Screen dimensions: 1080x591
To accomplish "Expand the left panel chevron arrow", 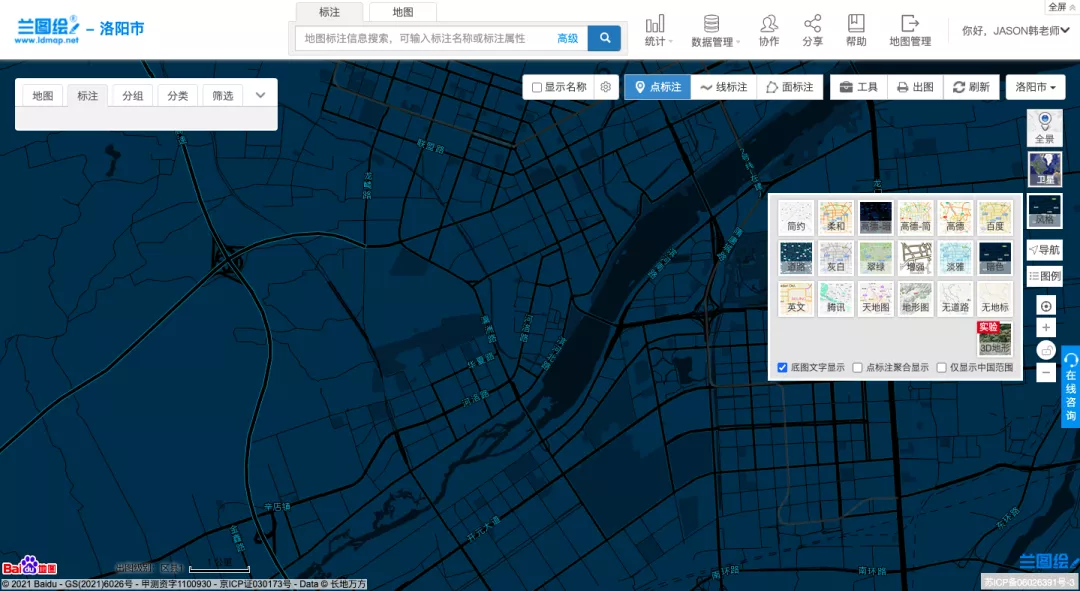I will pos(260,95).
